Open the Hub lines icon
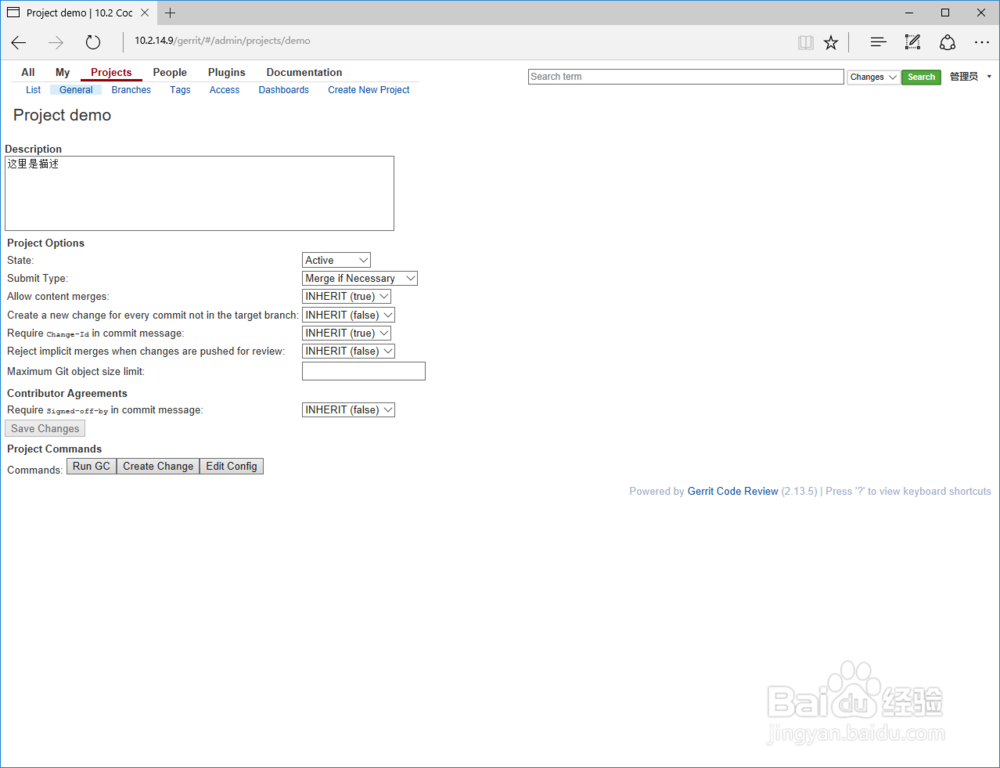1000x768 pixels. click(878, 42)
